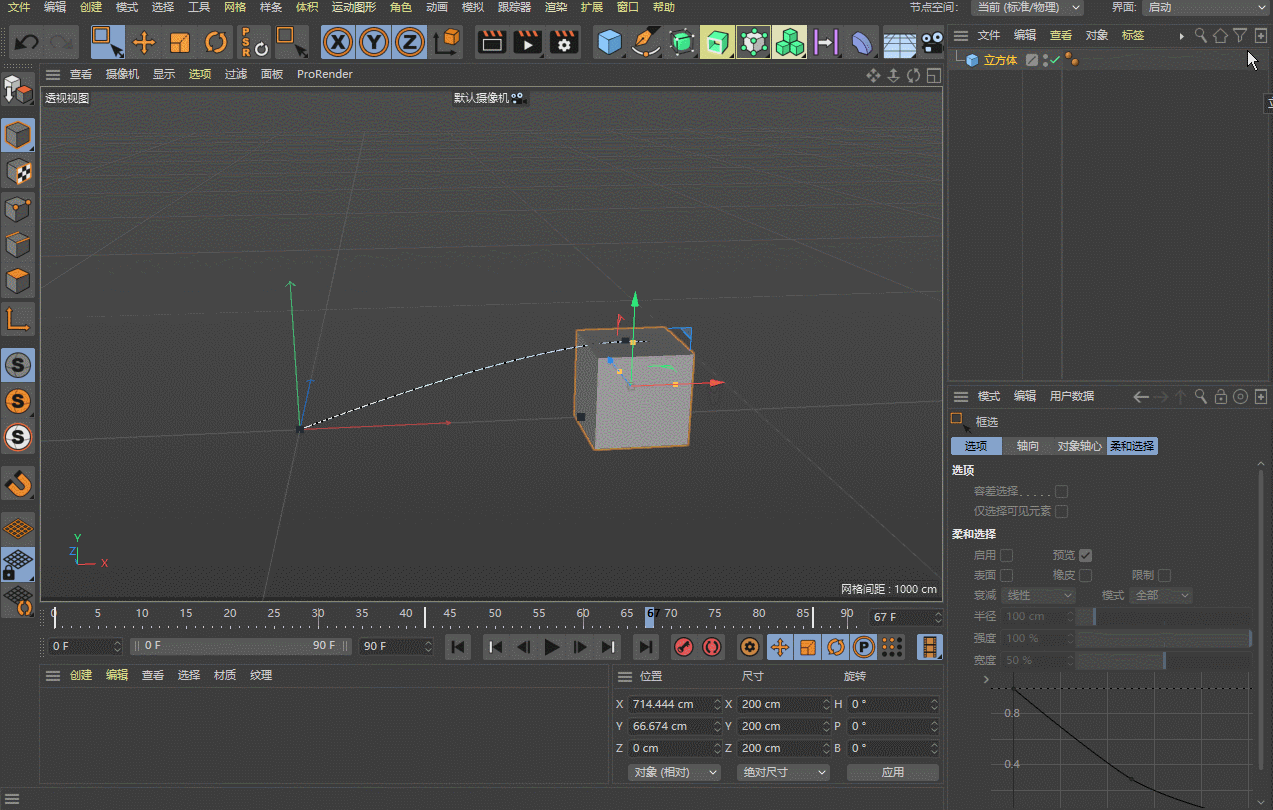
Task: Click the 应用 button
Action: click(892, 772)
